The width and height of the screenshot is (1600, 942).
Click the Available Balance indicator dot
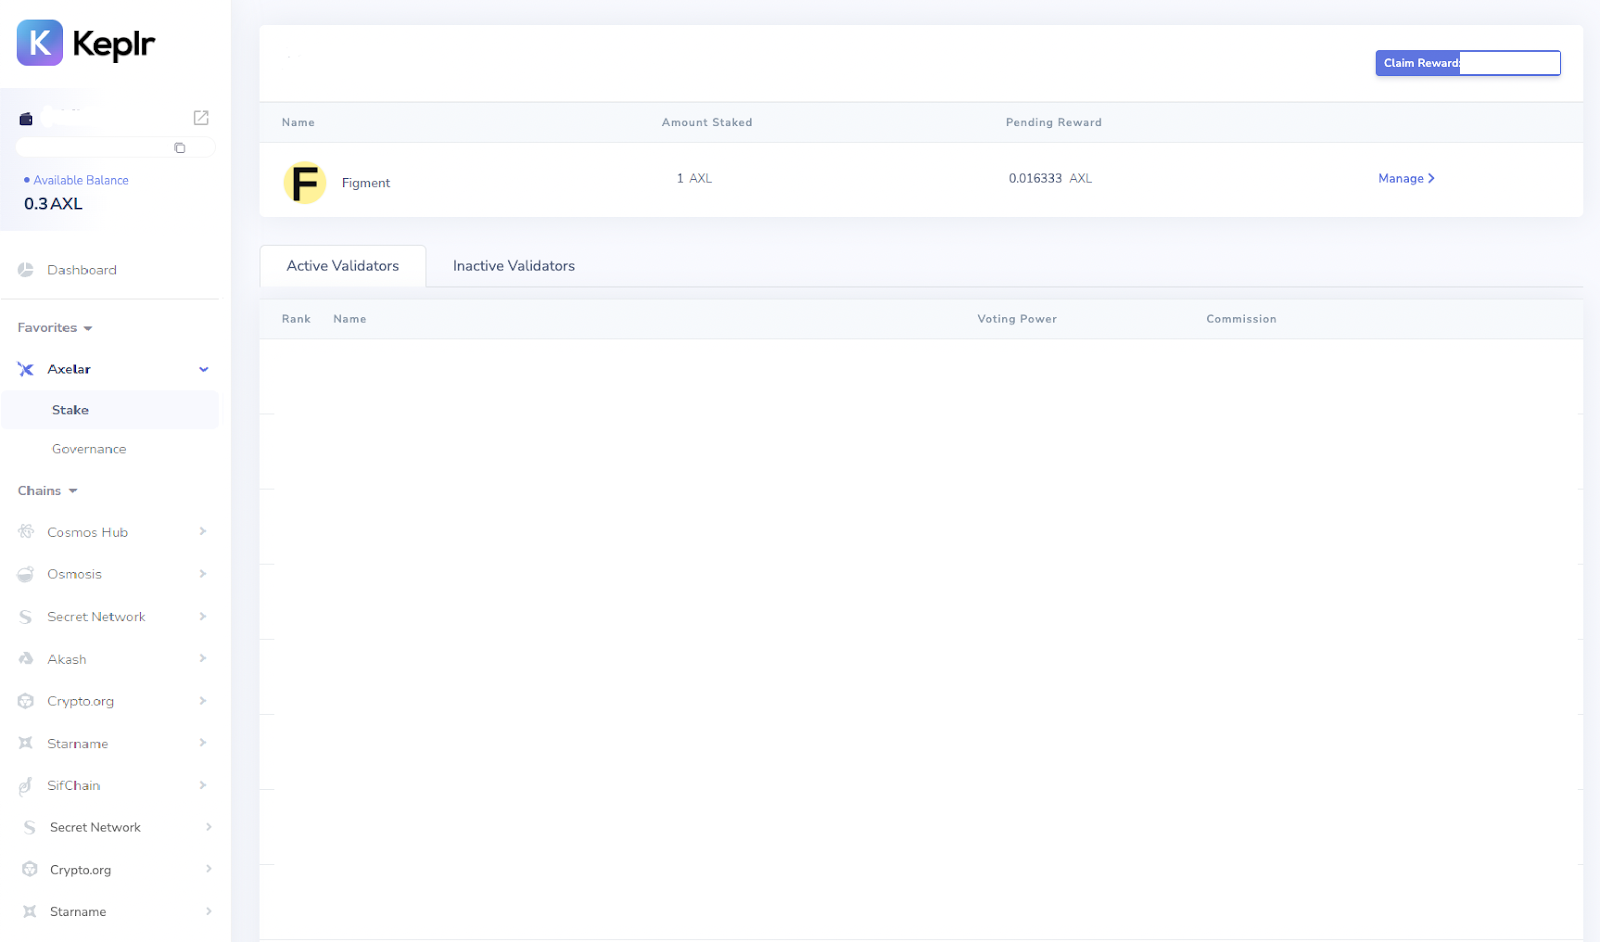coord(27,179)
